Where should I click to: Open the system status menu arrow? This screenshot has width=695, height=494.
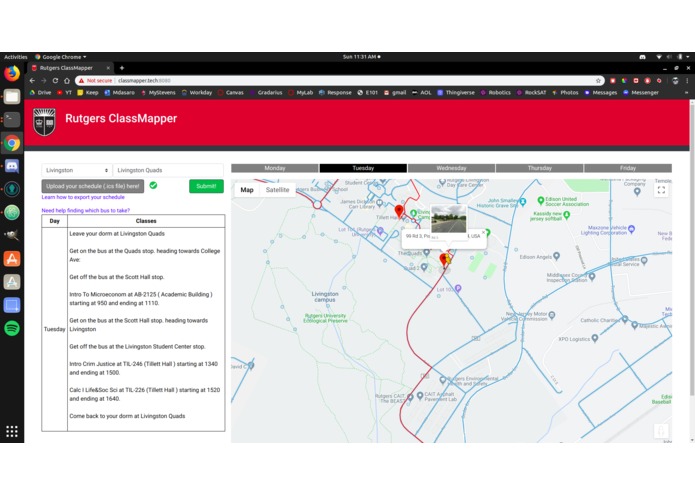[687, 57]
